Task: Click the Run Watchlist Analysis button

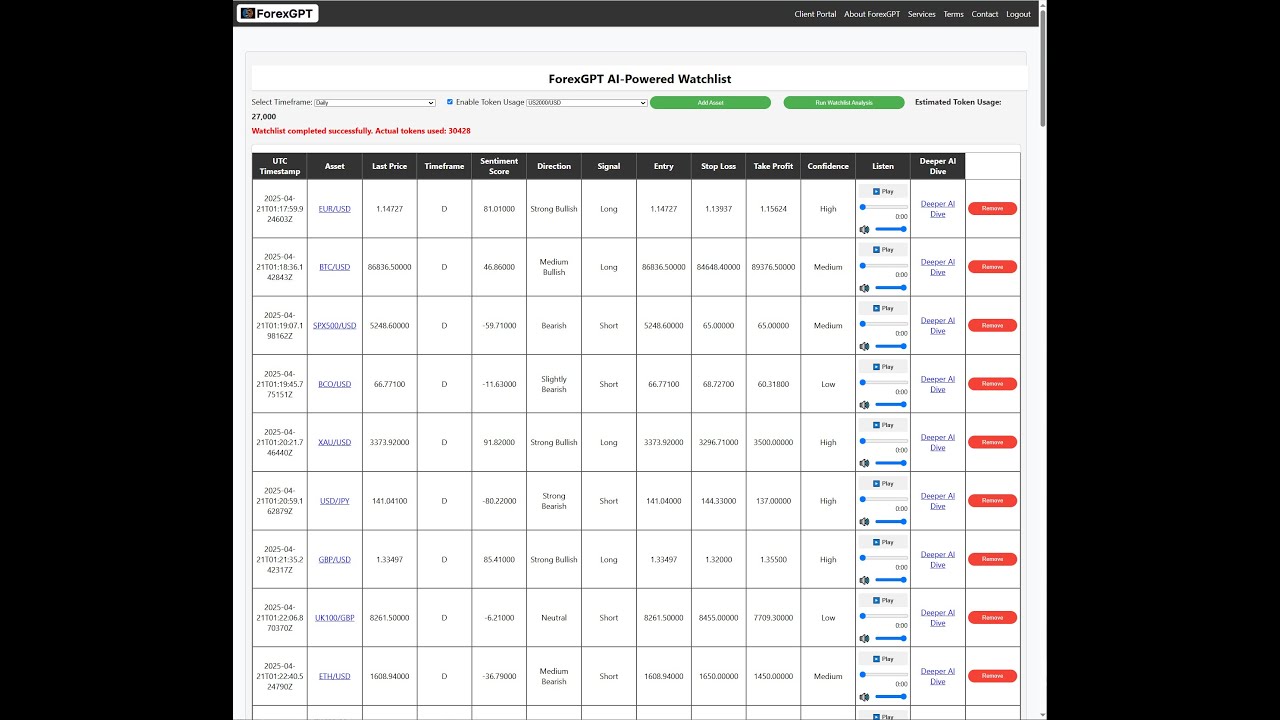Action: [844, 103]
